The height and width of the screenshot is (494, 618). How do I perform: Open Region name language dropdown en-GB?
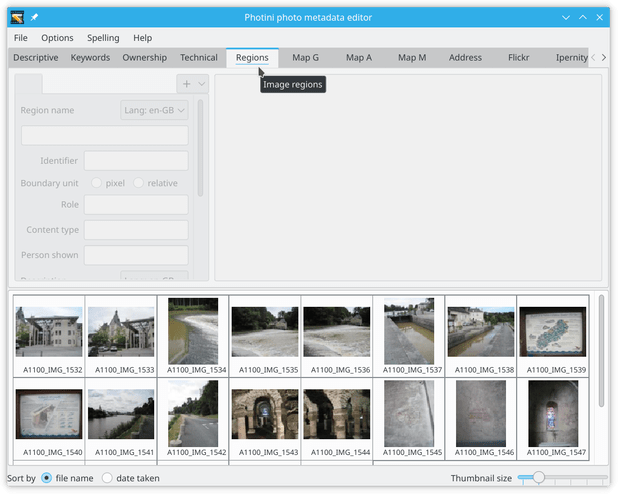[x=154, y=110]
